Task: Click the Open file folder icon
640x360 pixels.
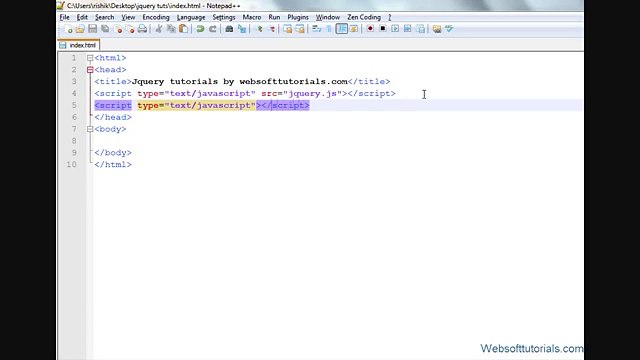Action: tap(80, 29)
